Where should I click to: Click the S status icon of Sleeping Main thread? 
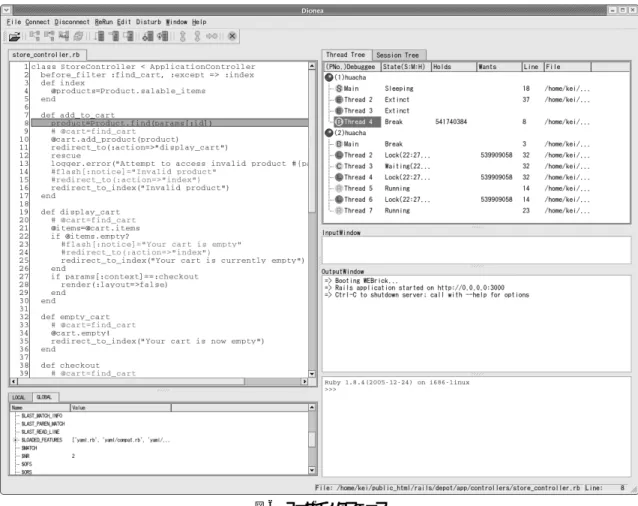click(x=339, y=88)
